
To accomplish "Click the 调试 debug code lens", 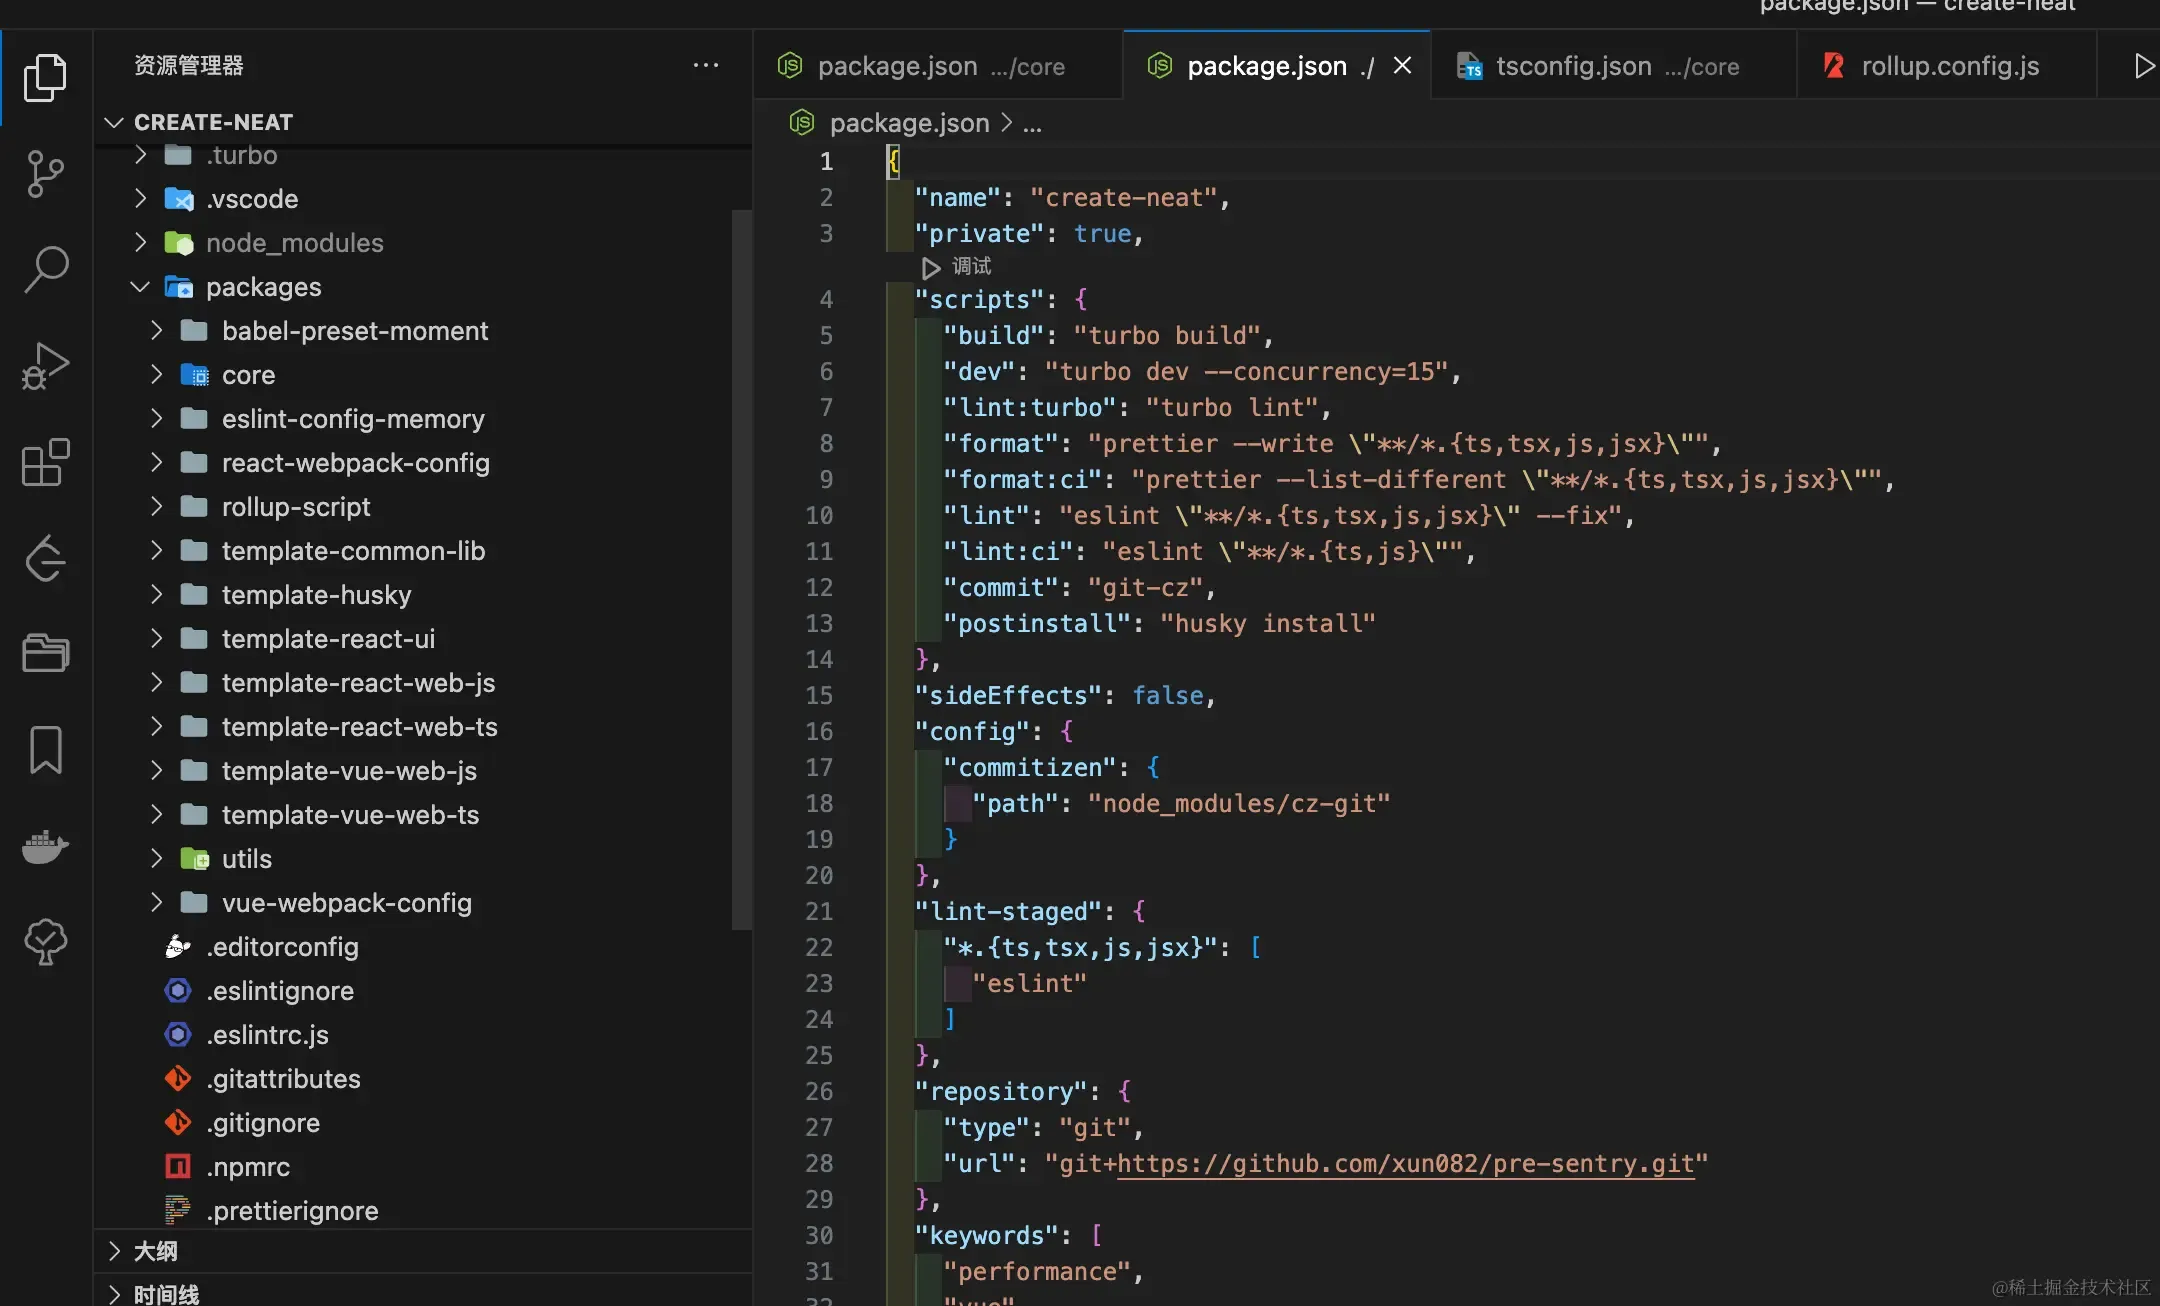I will point(971,266).
